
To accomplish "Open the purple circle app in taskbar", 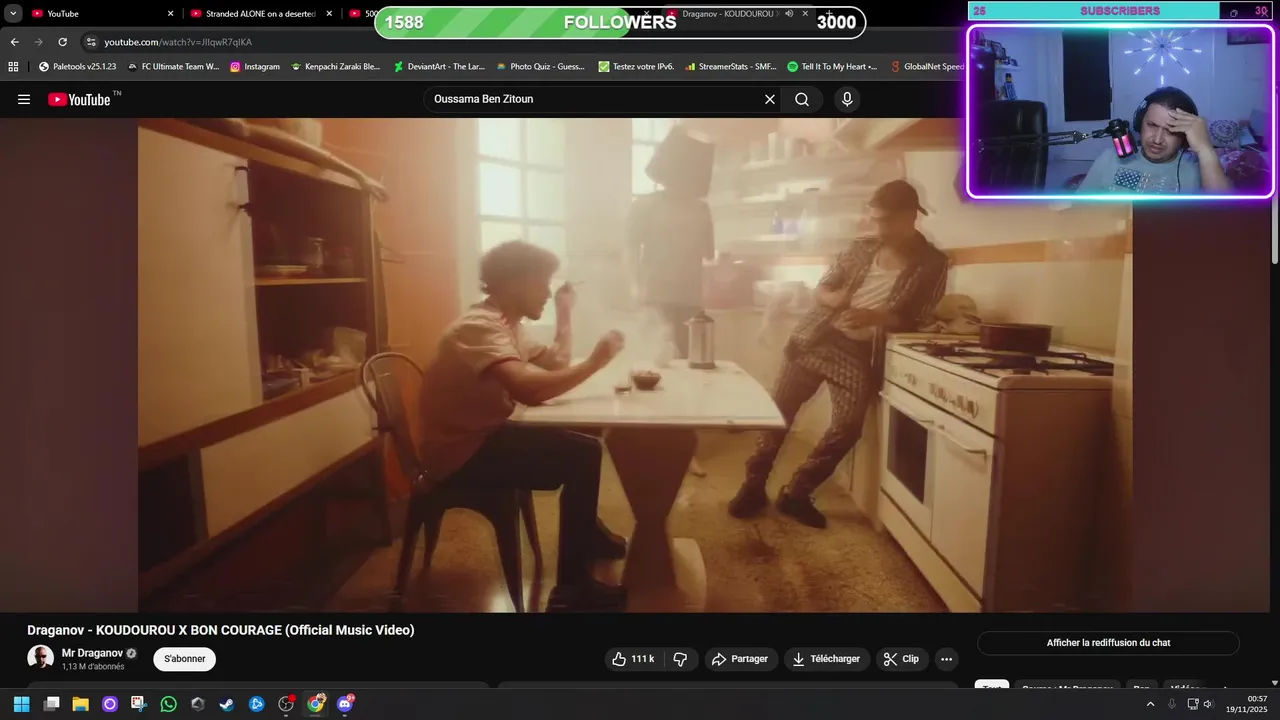I will 110,704.
